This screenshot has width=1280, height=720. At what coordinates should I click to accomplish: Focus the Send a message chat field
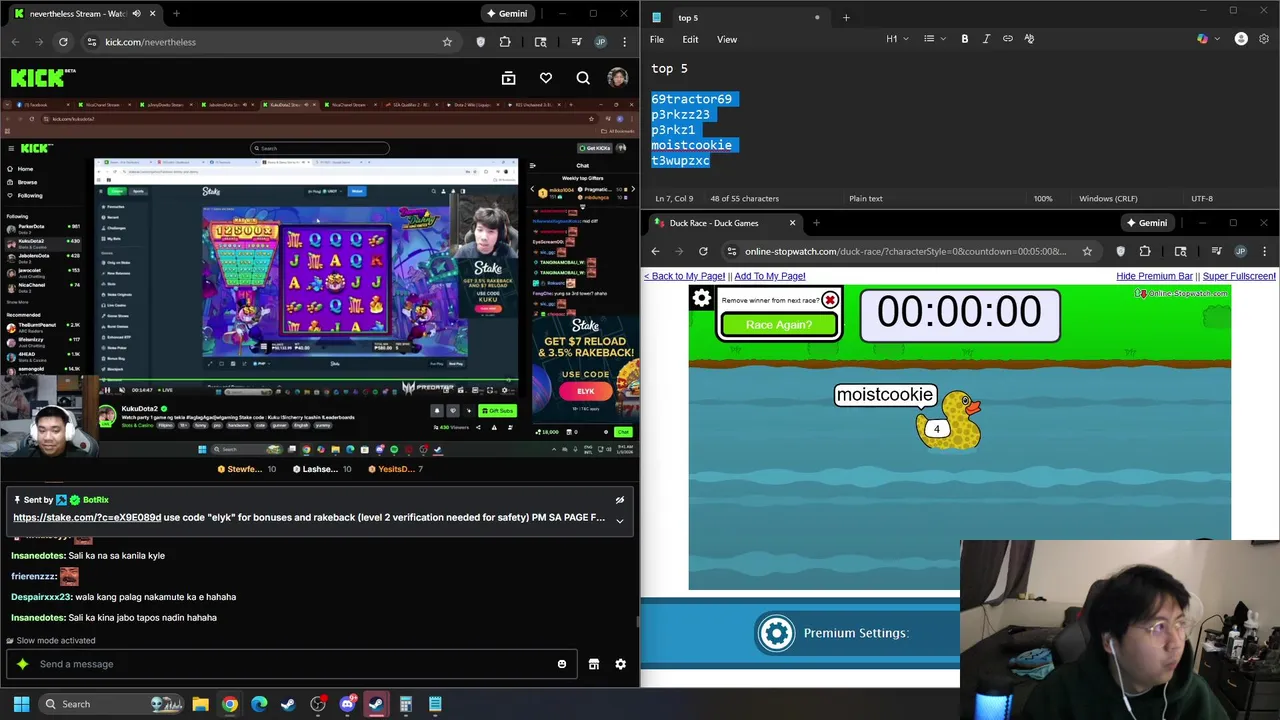290,664
